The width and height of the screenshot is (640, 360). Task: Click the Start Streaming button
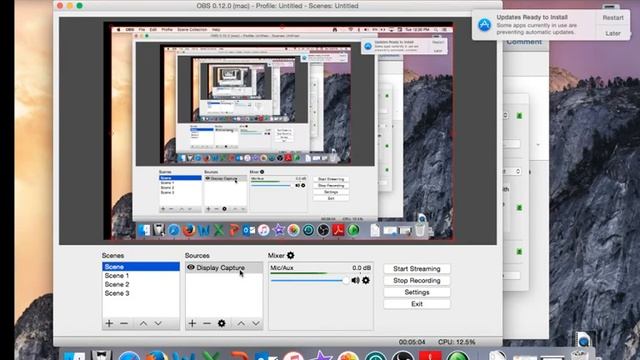click(417, 269)
